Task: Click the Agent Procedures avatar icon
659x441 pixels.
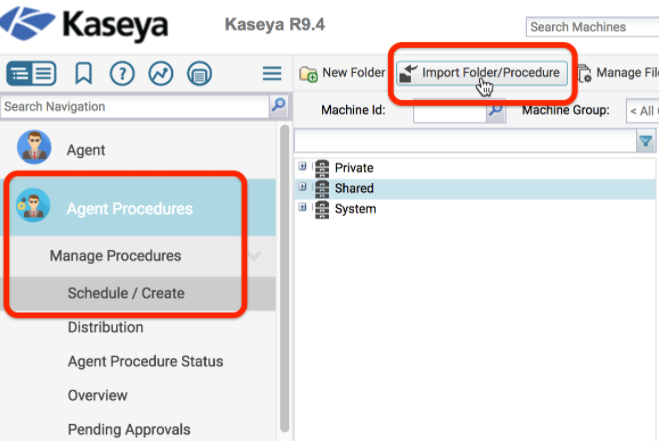Action: point(33,206)
